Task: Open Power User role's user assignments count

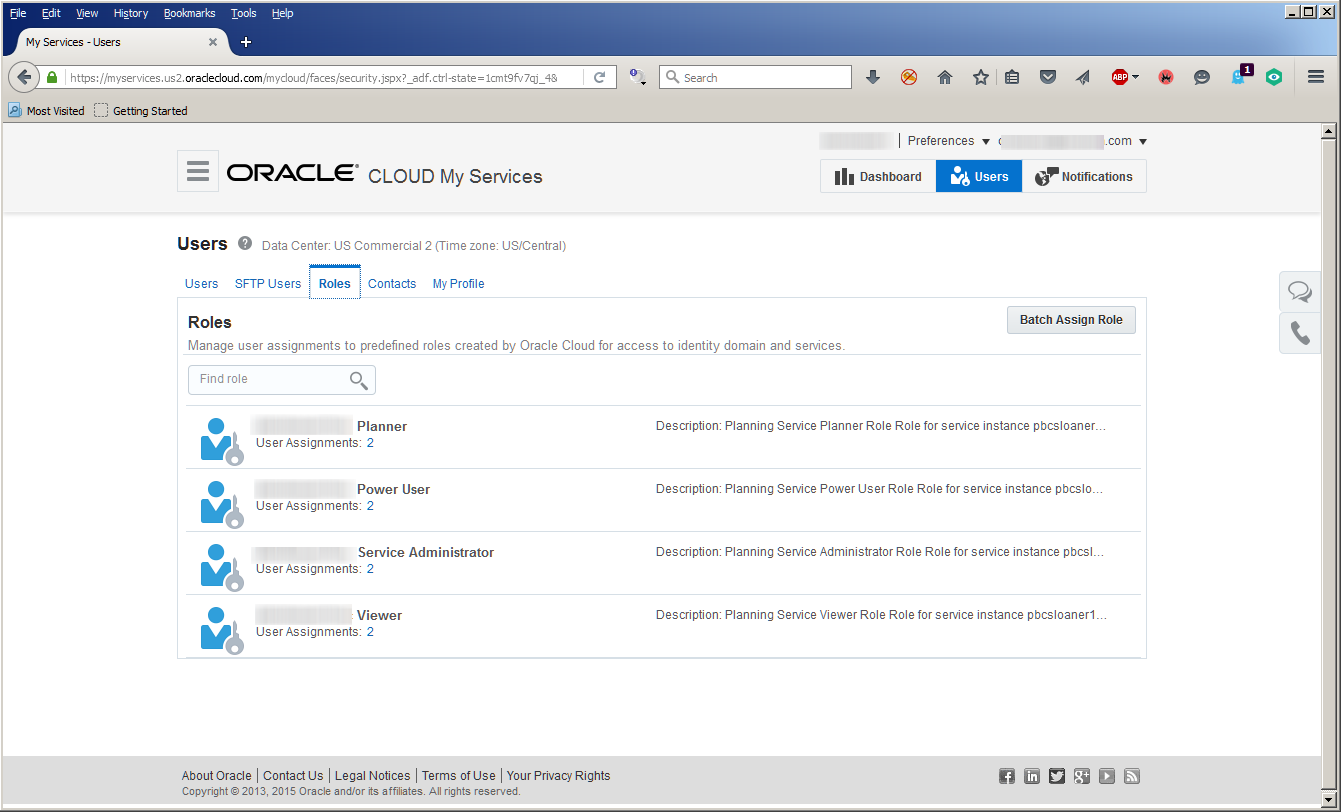Action: [x=370, y=506]
